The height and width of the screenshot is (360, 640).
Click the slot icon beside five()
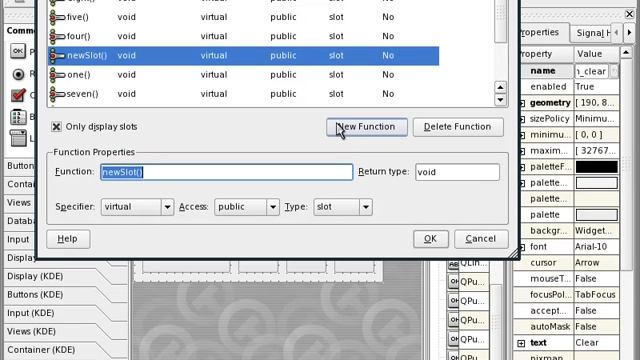[57, 17]
